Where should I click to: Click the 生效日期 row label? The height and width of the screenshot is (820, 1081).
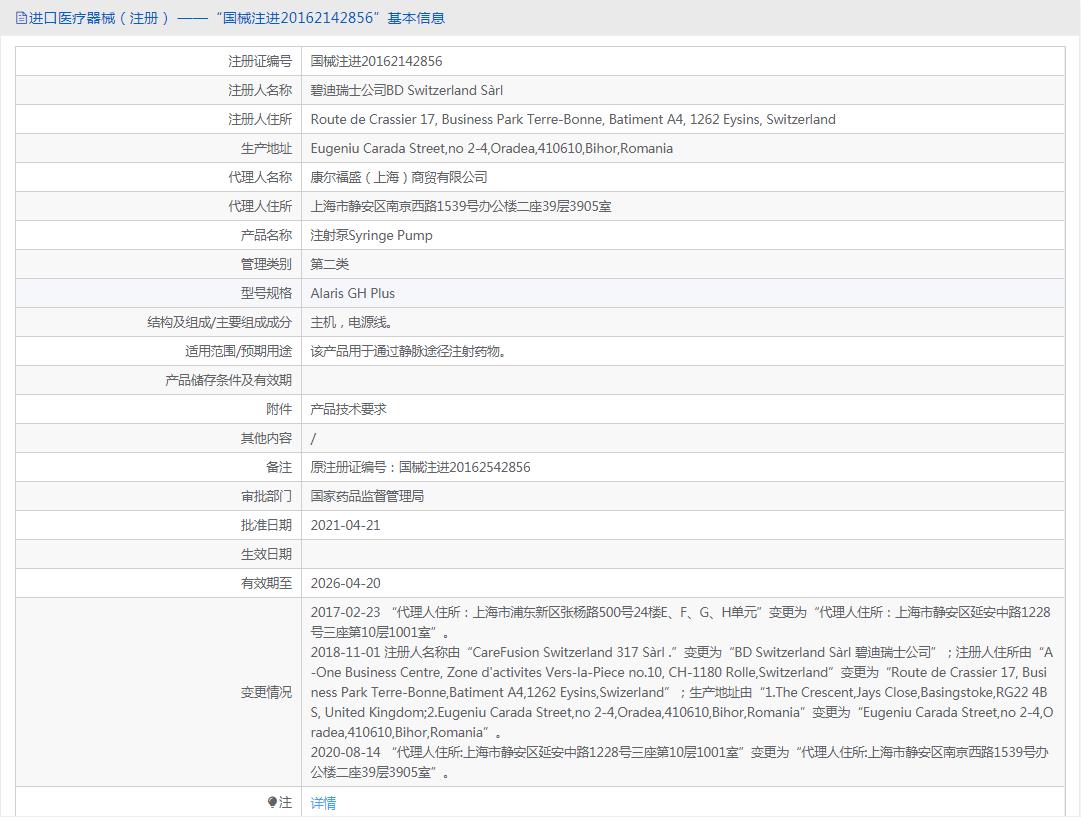tap(266, 554)
